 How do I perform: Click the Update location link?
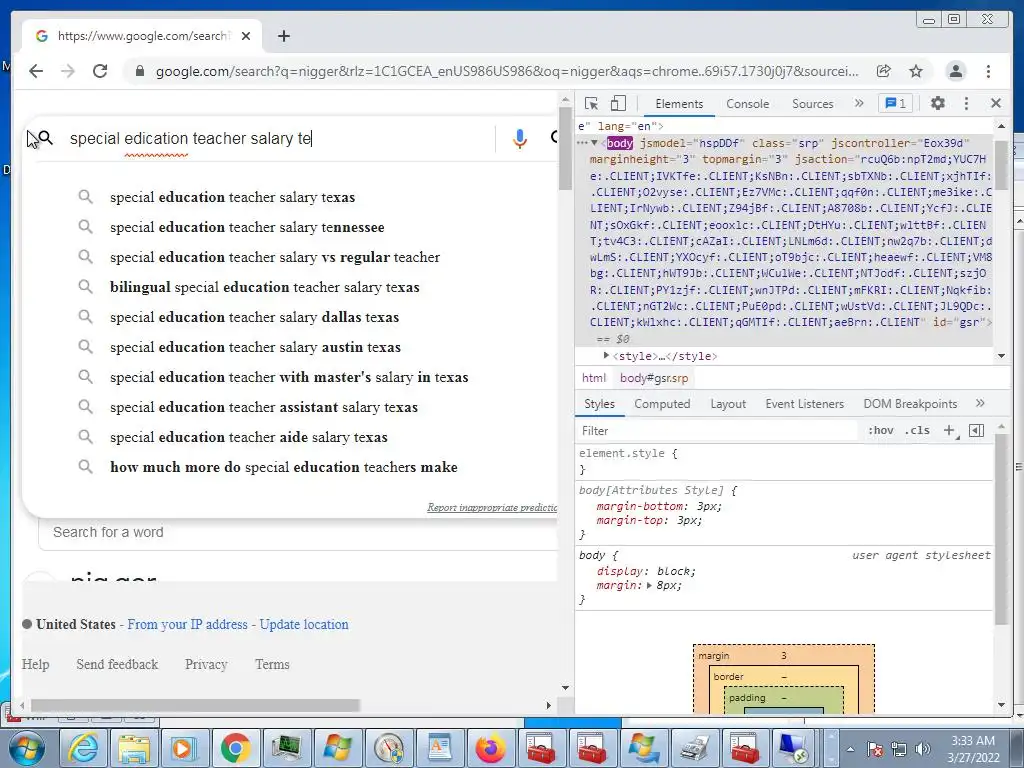pos(304,624)
